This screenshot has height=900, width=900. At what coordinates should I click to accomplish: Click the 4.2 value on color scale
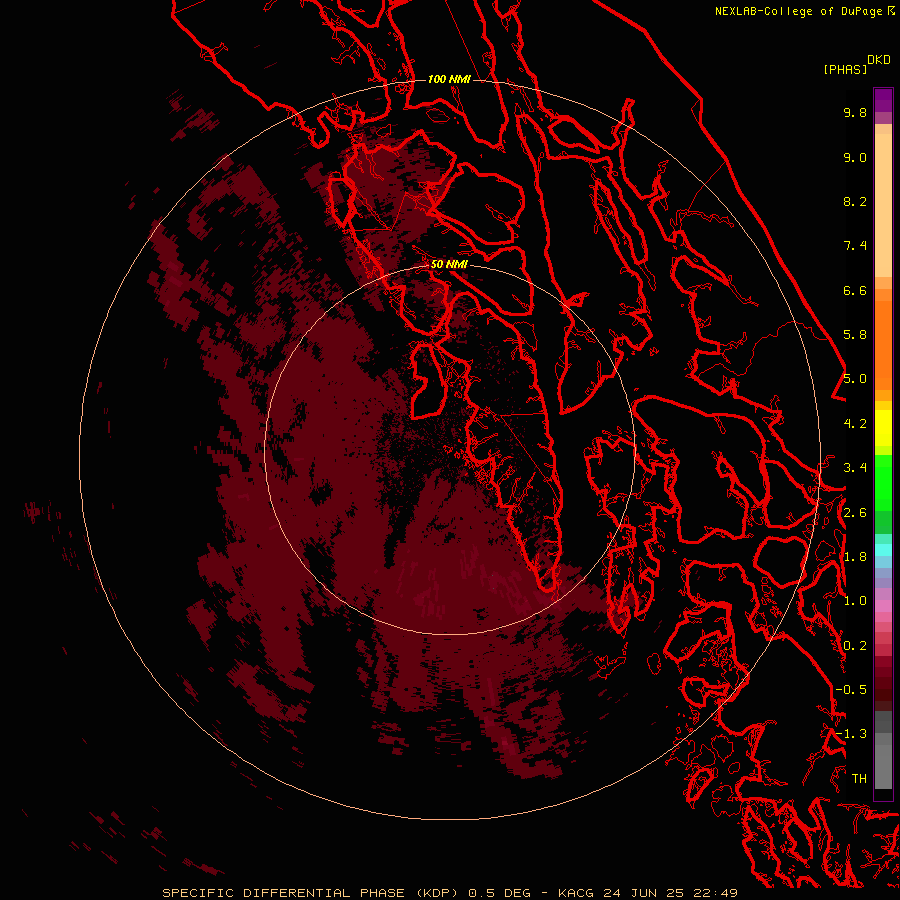pos(855,424)
